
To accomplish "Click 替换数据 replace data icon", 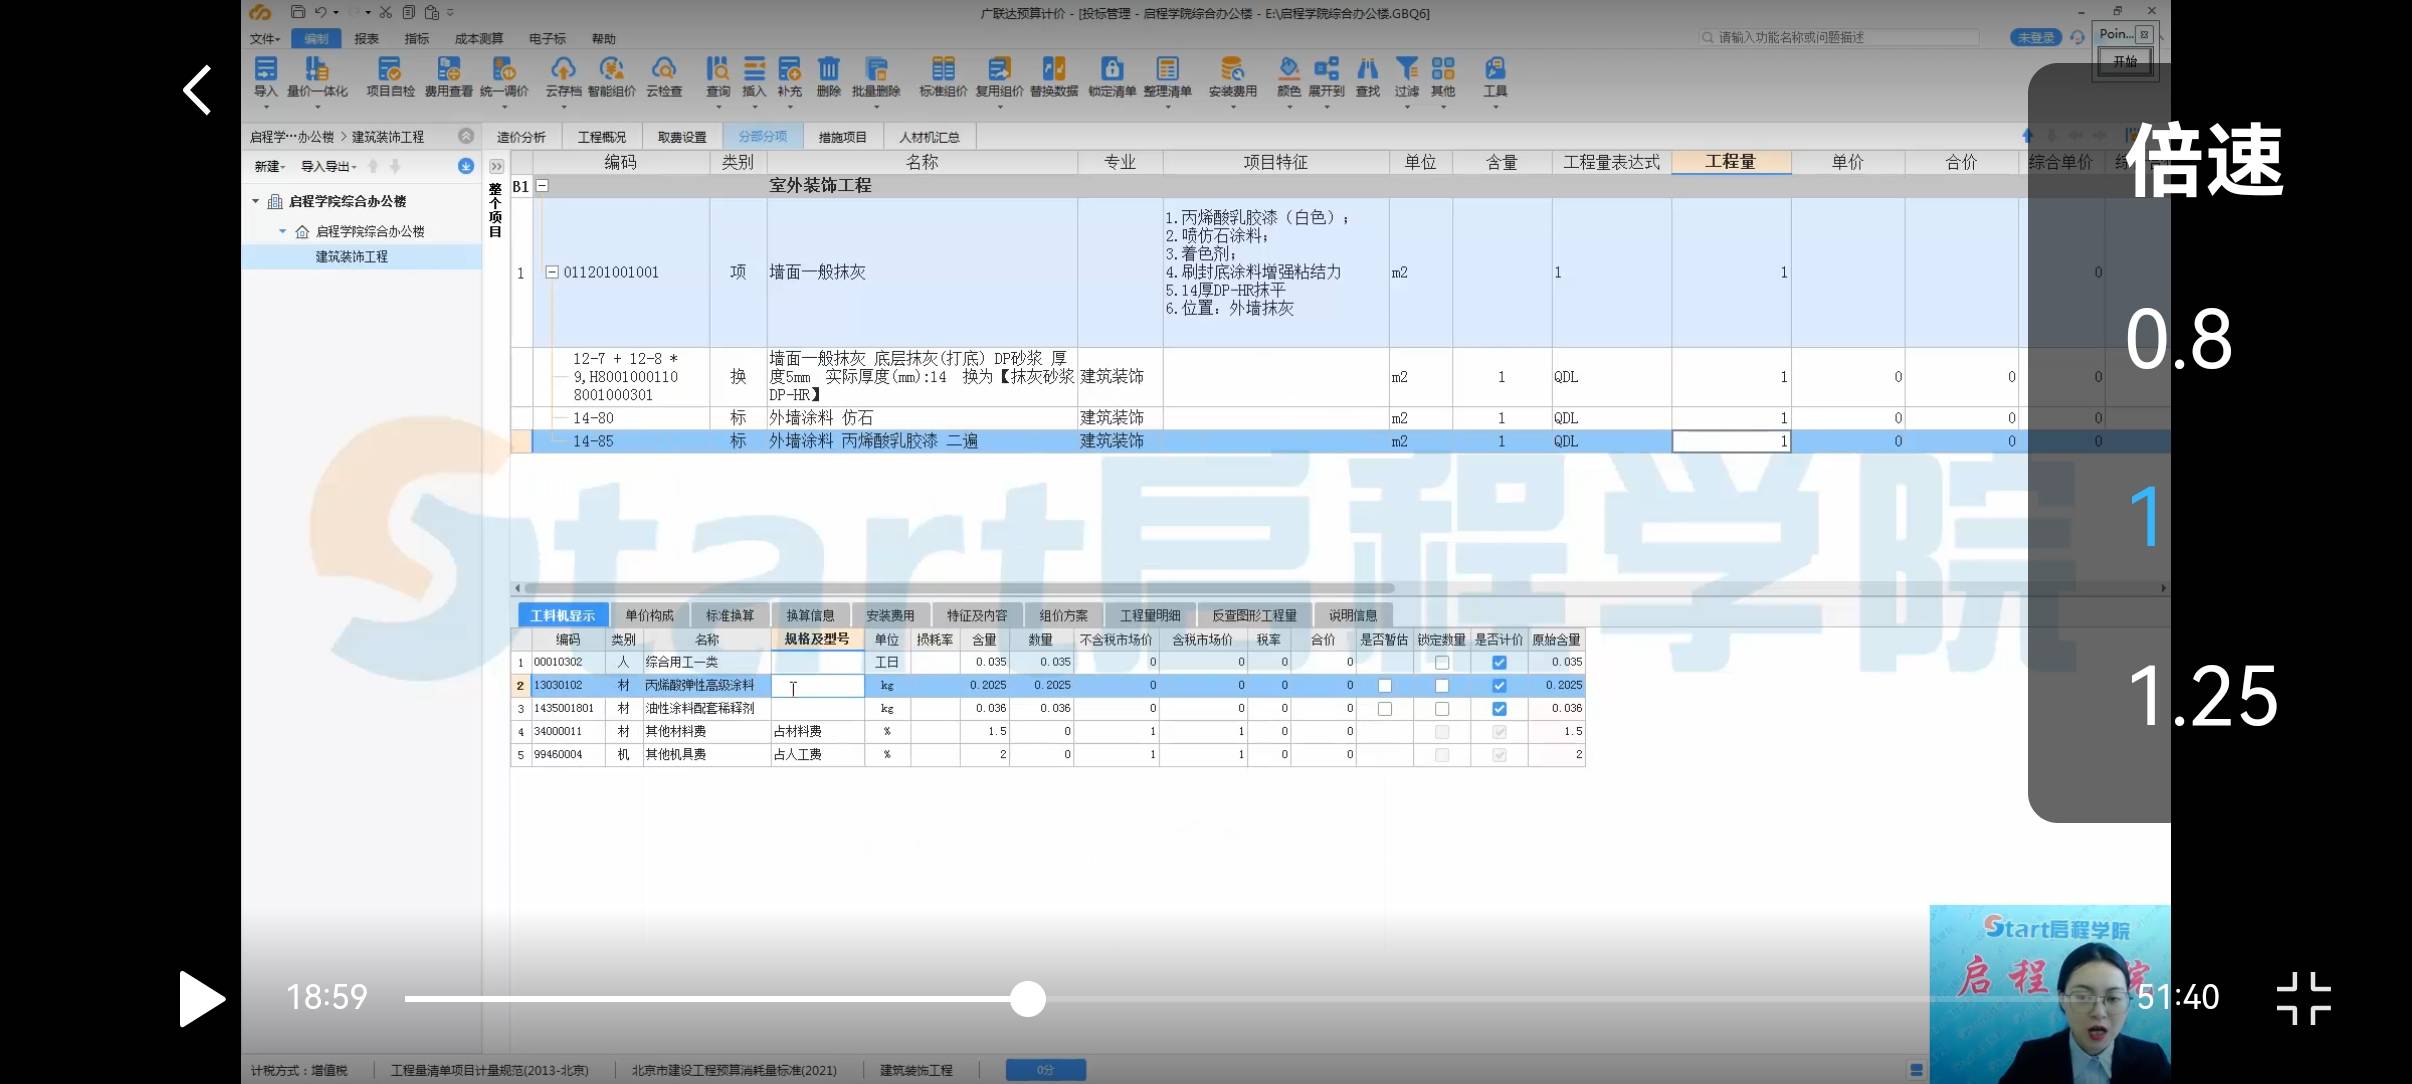I will pos(1054,76).
